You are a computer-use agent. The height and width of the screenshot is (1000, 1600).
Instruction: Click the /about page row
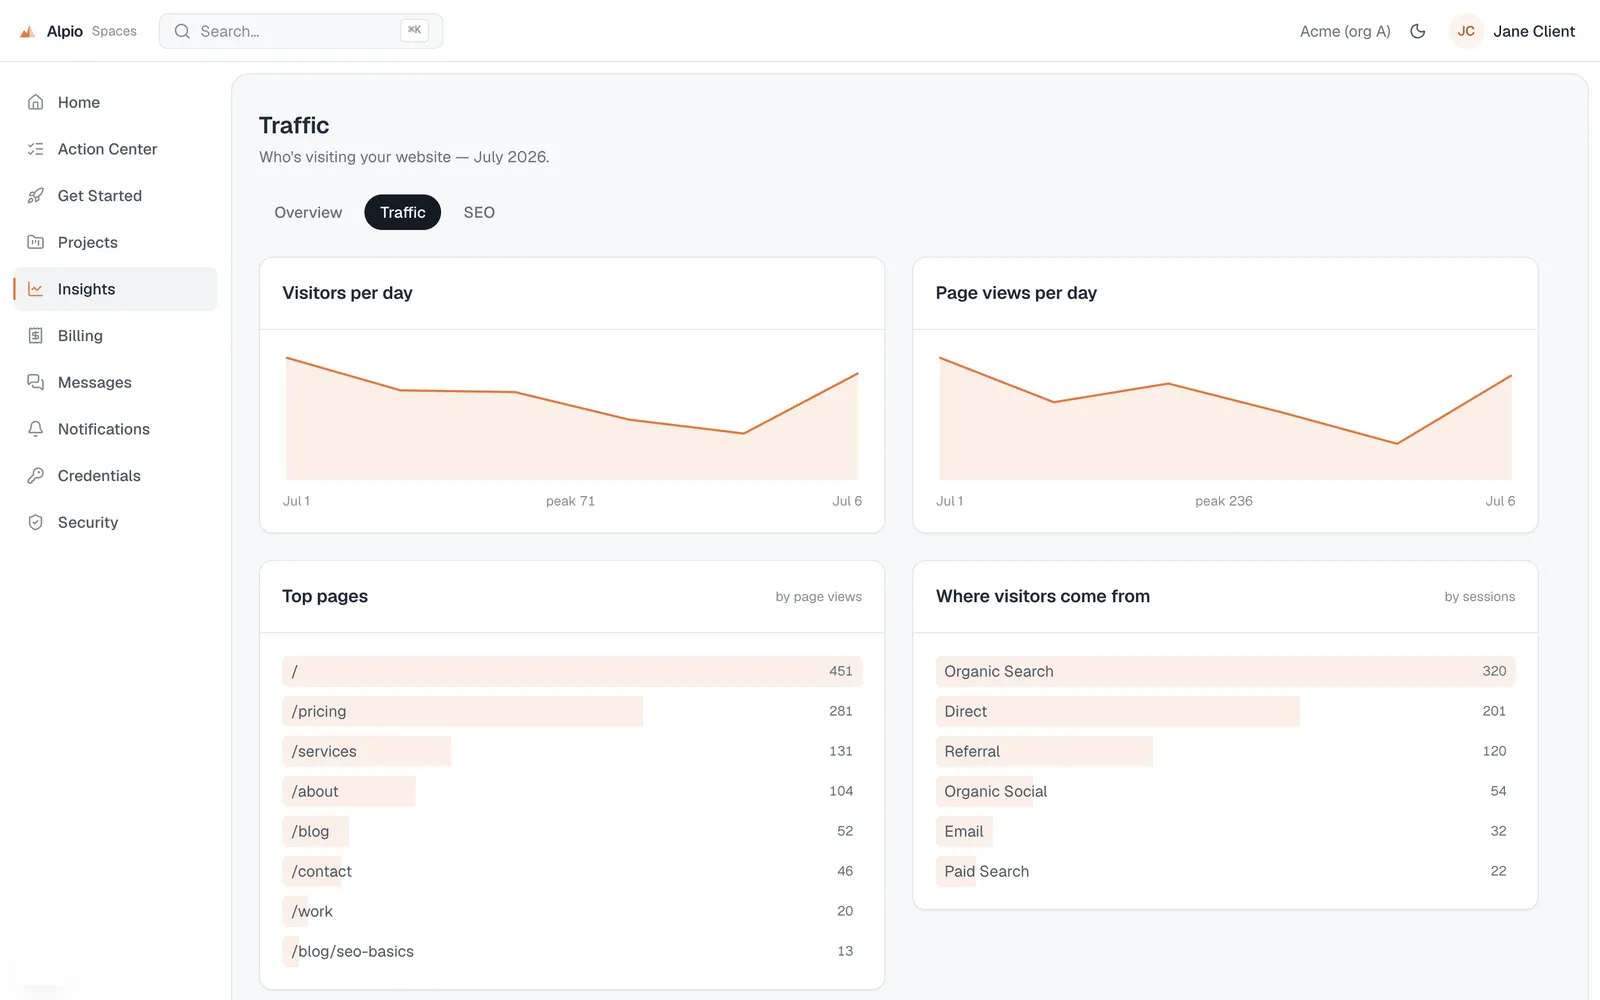coord(572,791)
